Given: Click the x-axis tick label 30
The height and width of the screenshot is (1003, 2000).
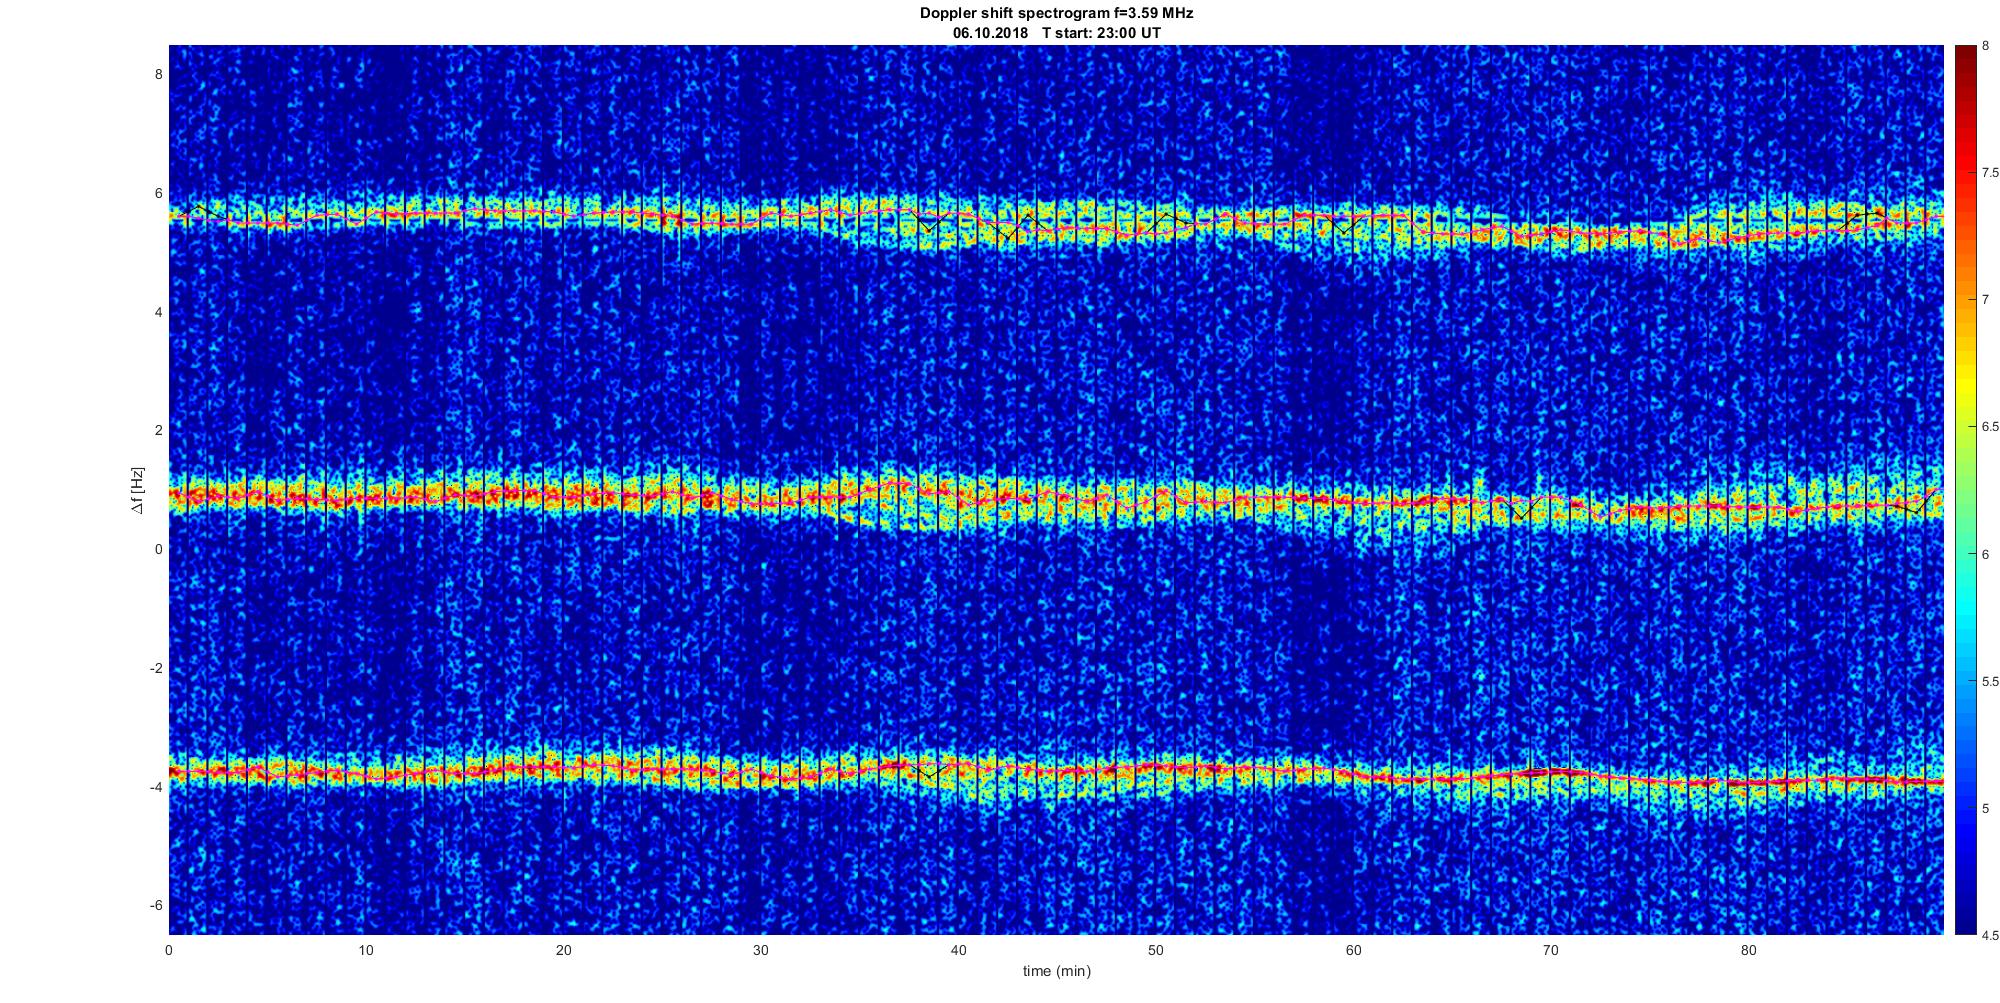Looking at the screenshot, I should click(x=761, y=950).
